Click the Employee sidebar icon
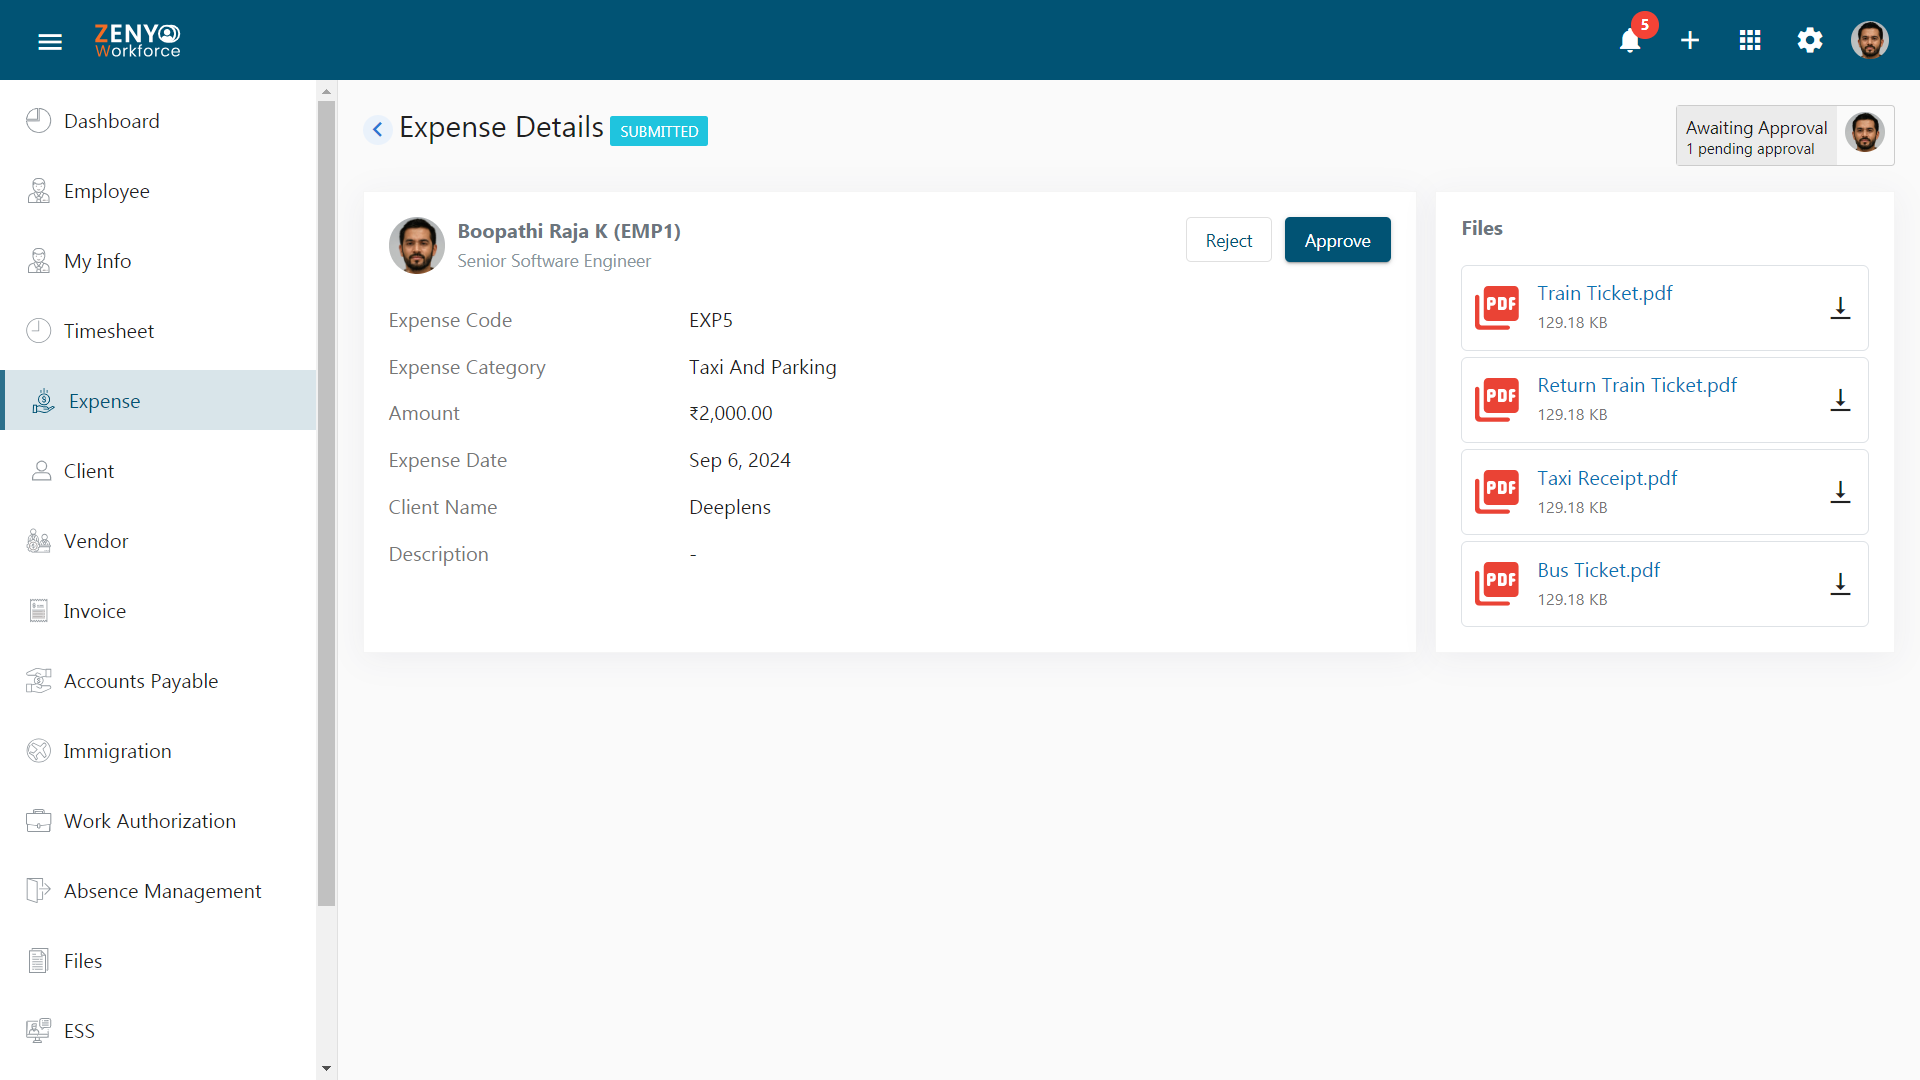Image resolution: width=1920 pixels, height=1080 pixels. coord(38,190)
